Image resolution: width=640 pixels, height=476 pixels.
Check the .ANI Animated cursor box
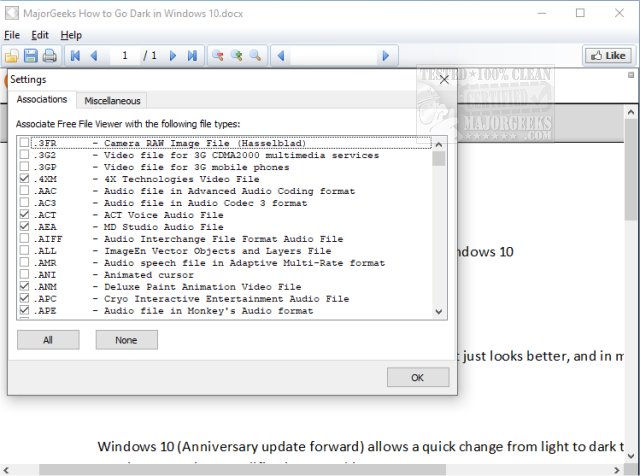click(24, 274)
